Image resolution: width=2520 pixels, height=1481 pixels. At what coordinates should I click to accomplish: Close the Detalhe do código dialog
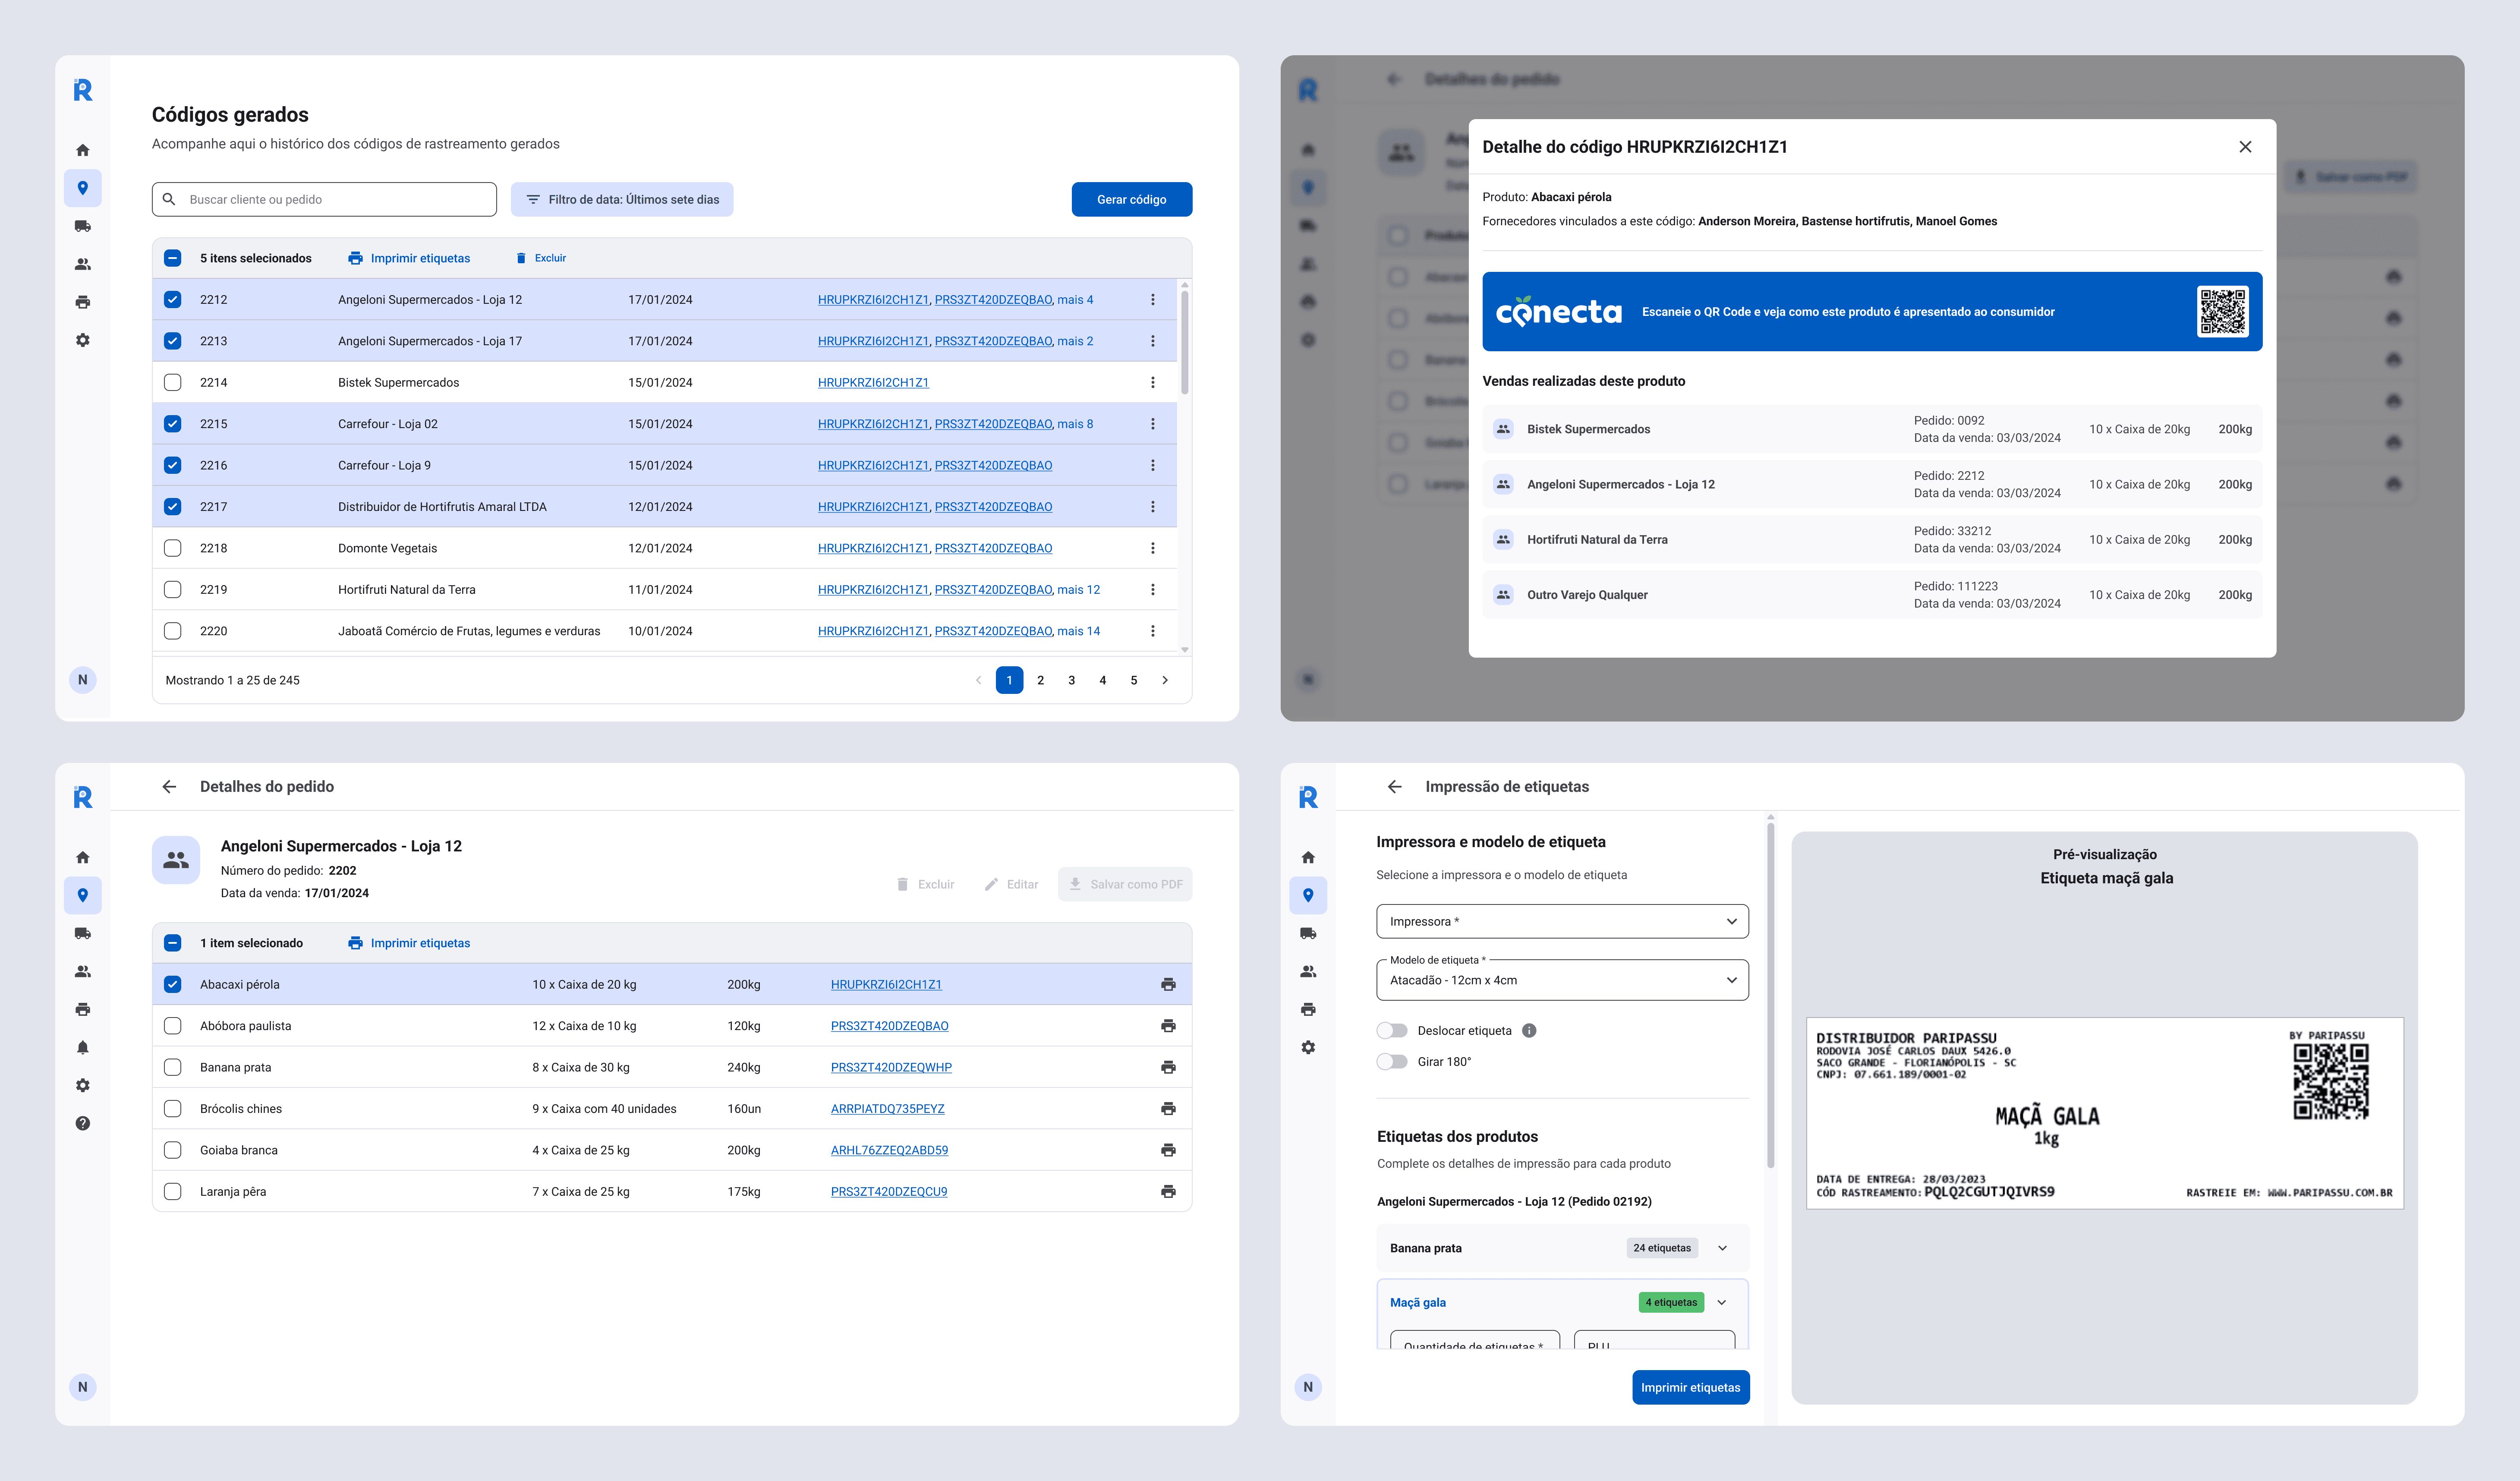2245,147
